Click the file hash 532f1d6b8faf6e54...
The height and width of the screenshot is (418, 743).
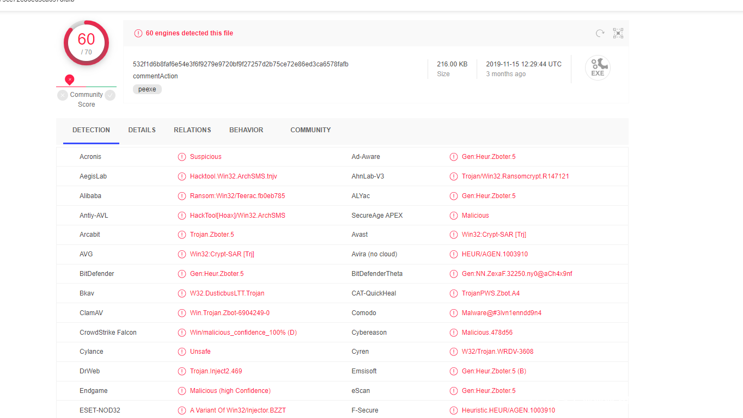[x=240, y=64]
